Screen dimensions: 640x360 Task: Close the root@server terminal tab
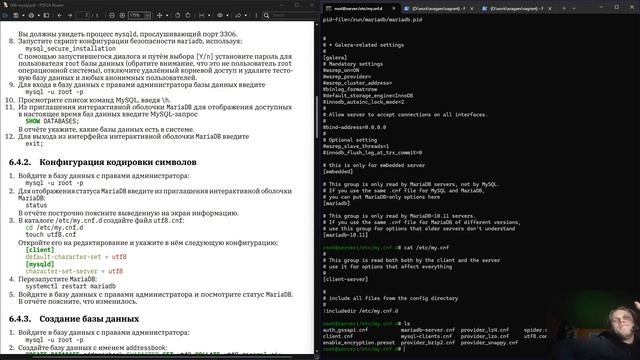[x=394, y=8]
